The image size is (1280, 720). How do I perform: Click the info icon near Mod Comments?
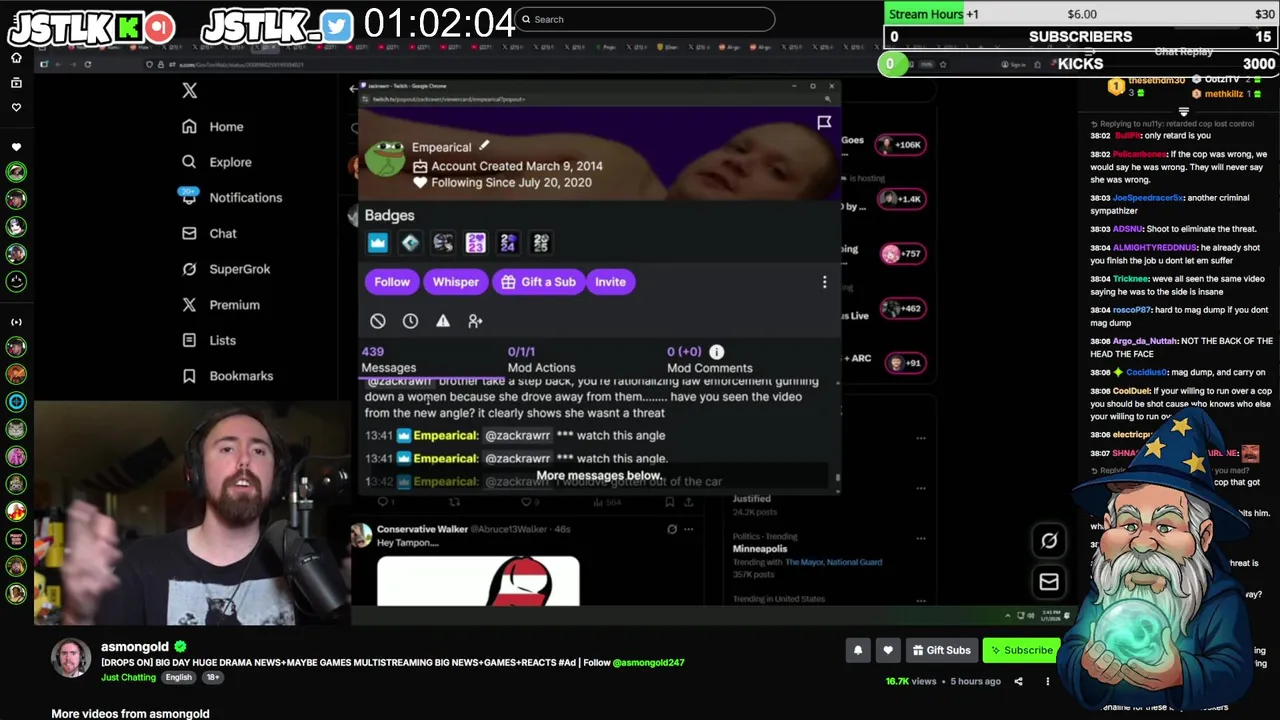[716, 352]
